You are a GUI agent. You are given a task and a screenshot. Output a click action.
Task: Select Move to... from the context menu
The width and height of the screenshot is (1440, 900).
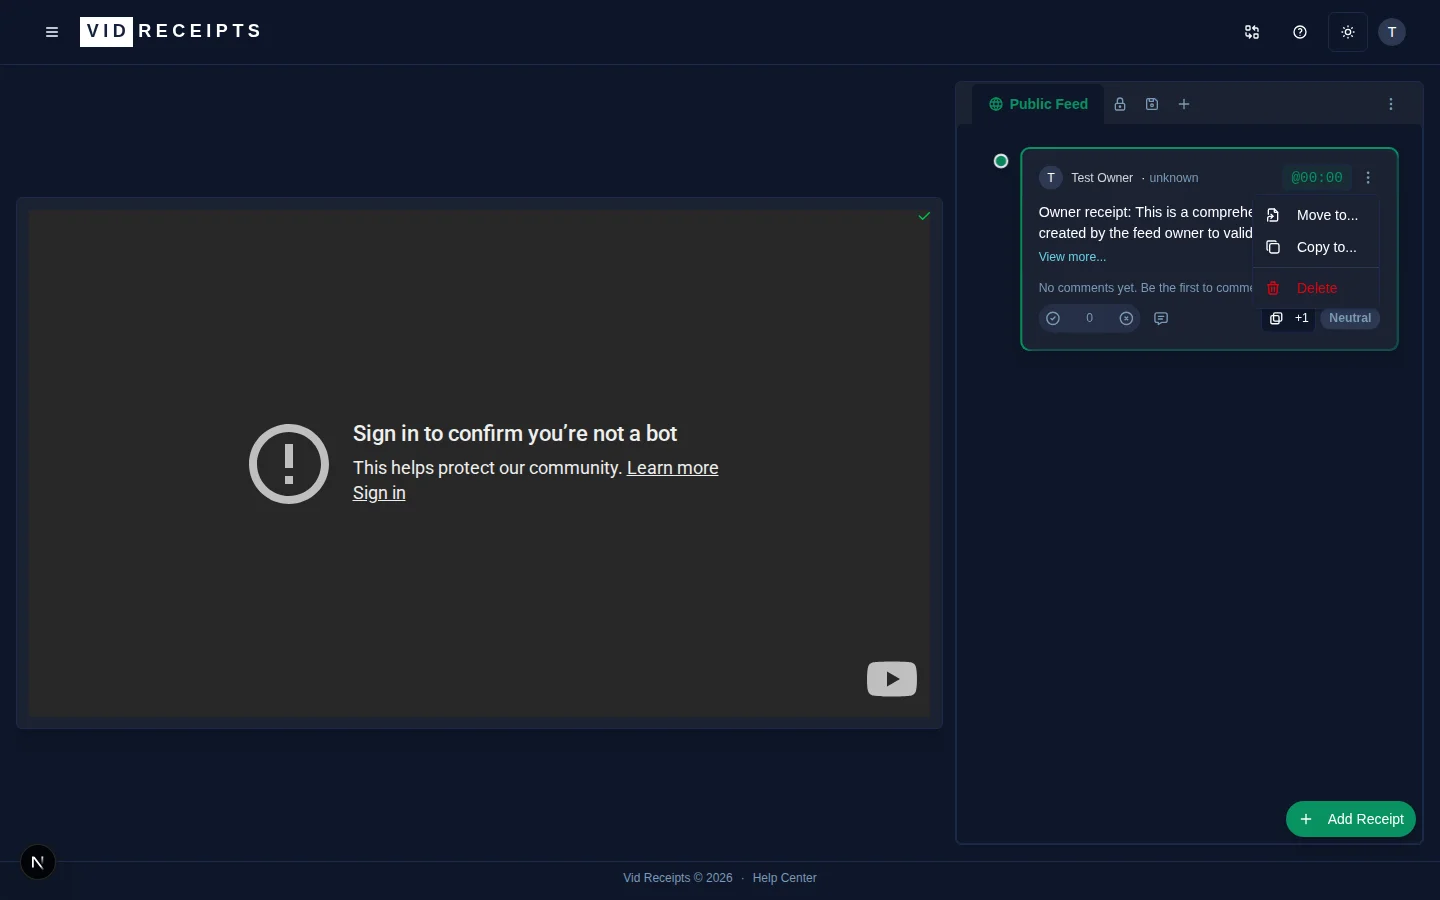click(1327, 215)
